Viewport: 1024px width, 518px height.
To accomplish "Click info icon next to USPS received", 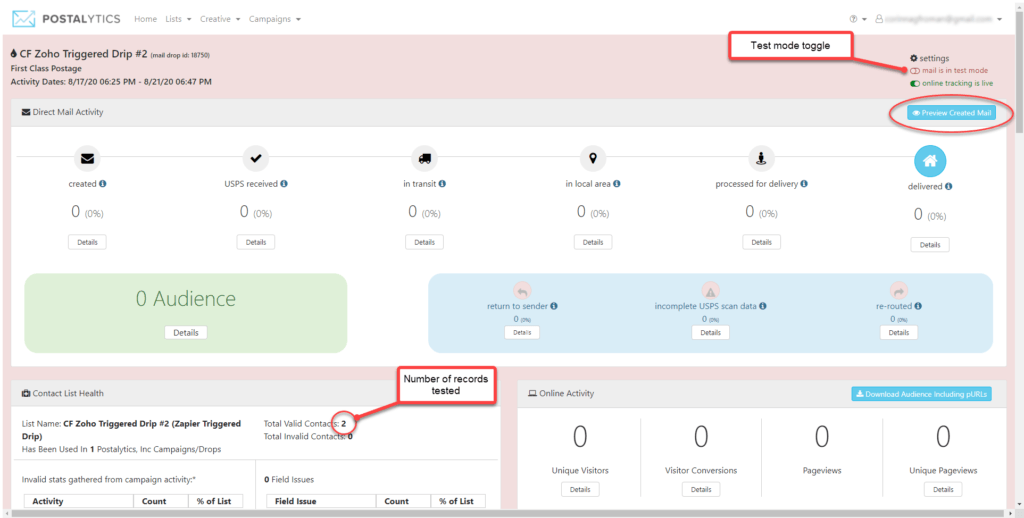I will pos(284,184).
